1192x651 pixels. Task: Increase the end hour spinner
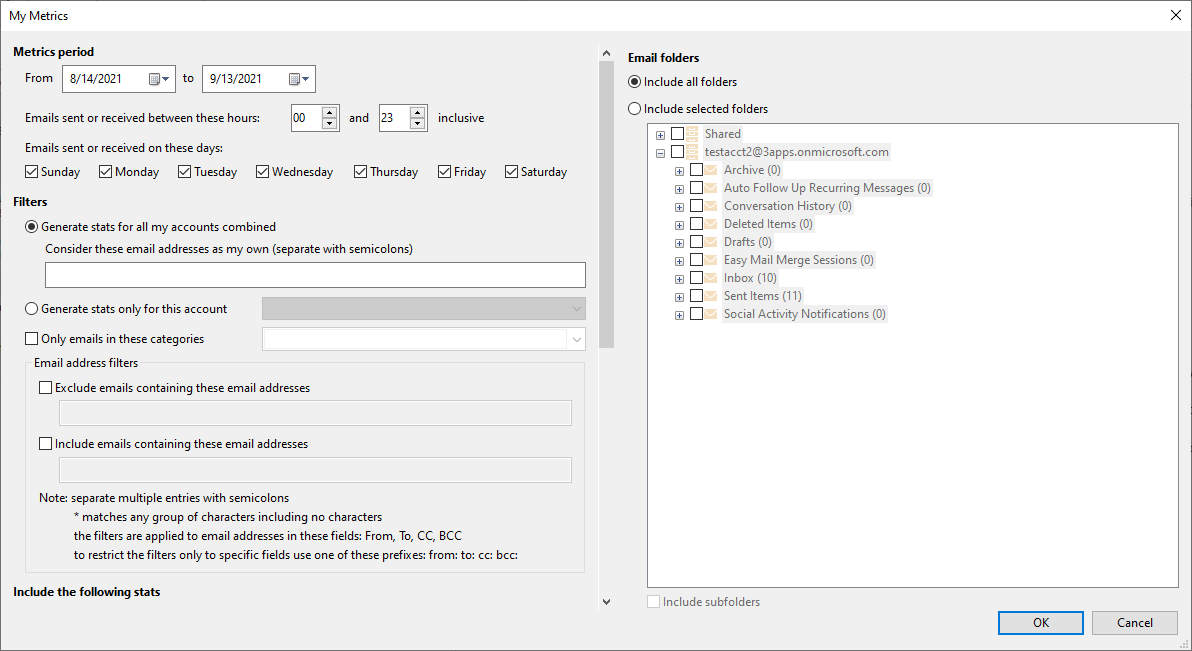[x=417, y=113]
